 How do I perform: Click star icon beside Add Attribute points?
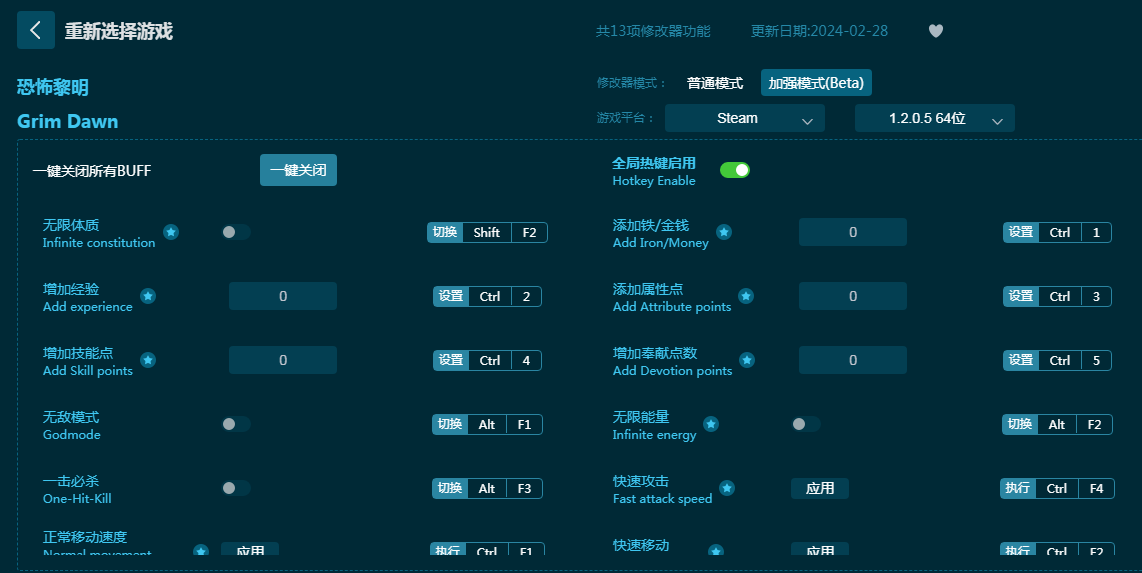[x=746, y=296]
